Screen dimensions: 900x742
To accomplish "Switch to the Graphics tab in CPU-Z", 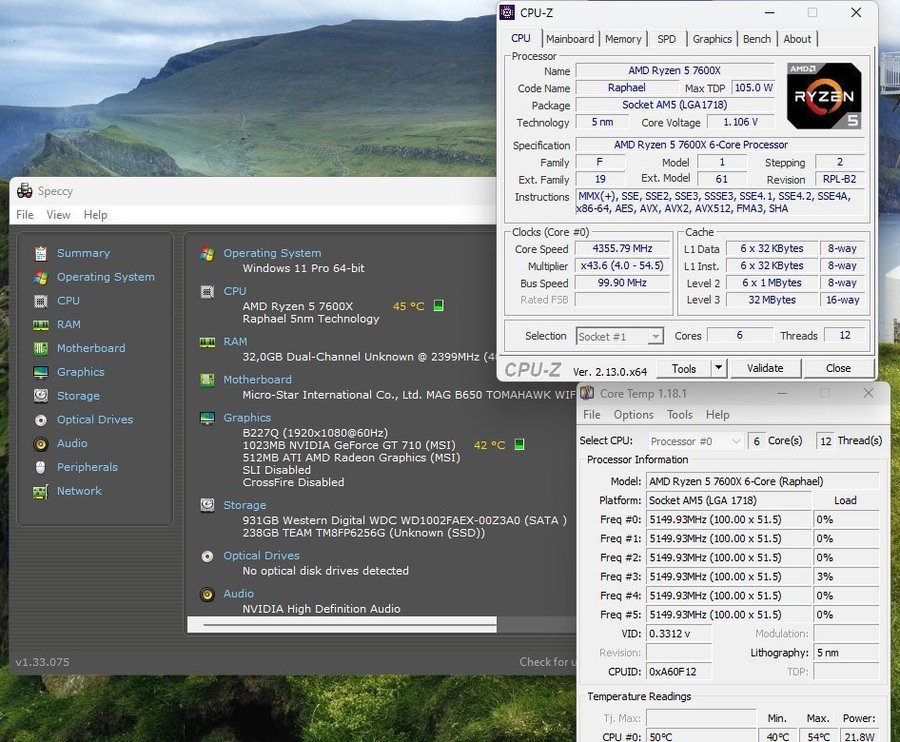I will click(x=712, y=39).
